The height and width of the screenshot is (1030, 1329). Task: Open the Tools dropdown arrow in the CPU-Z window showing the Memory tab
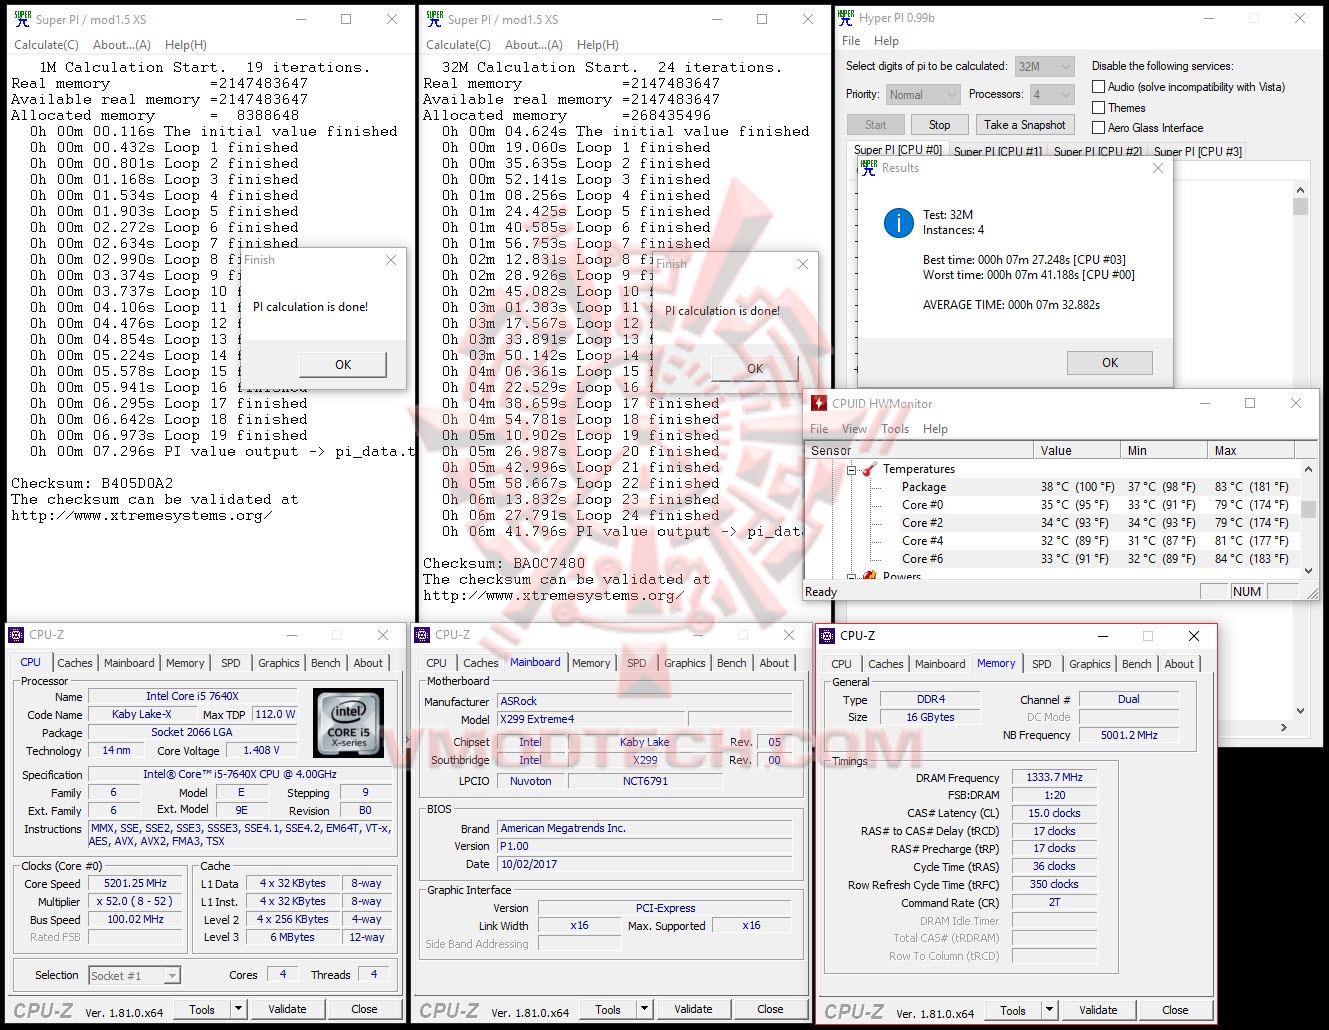[1050, 1010]
